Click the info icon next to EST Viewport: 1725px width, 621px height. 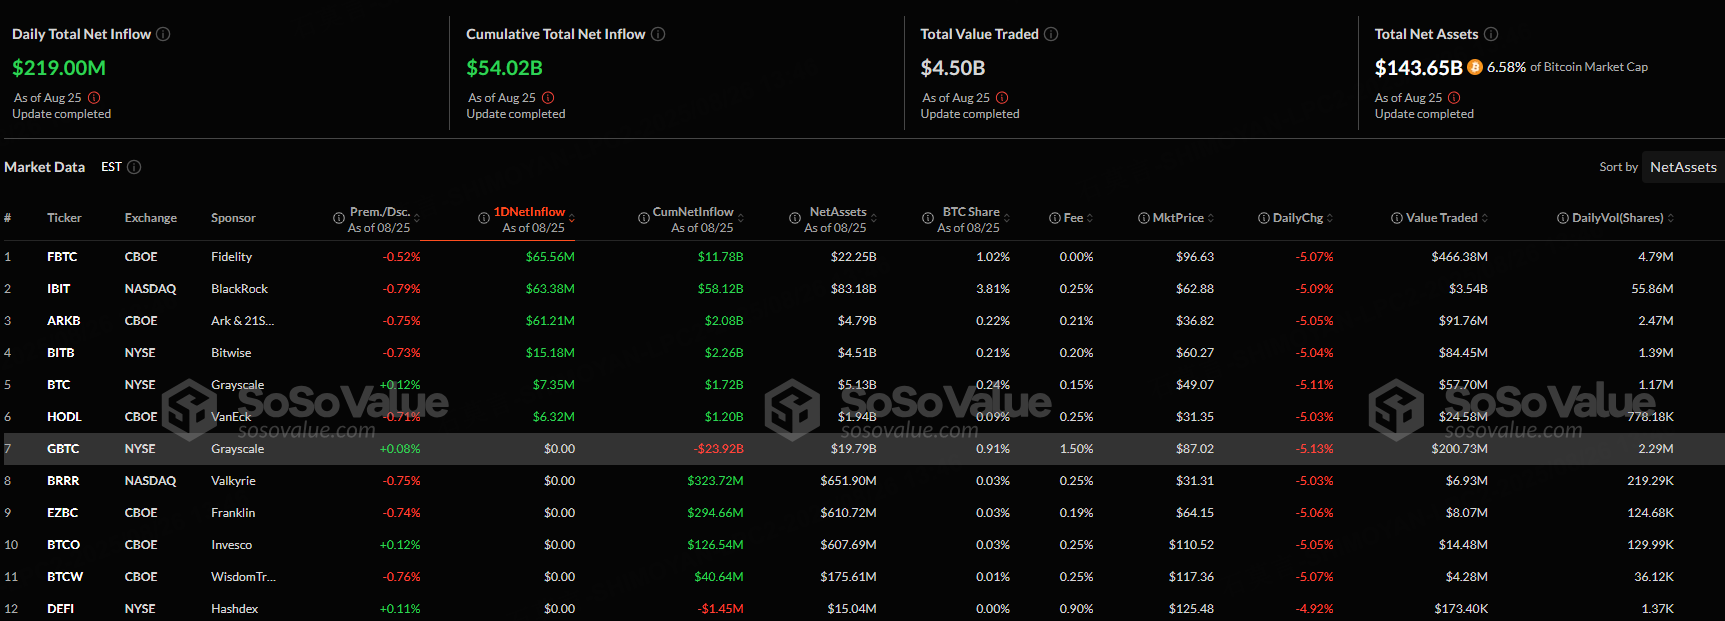point(134,167)
